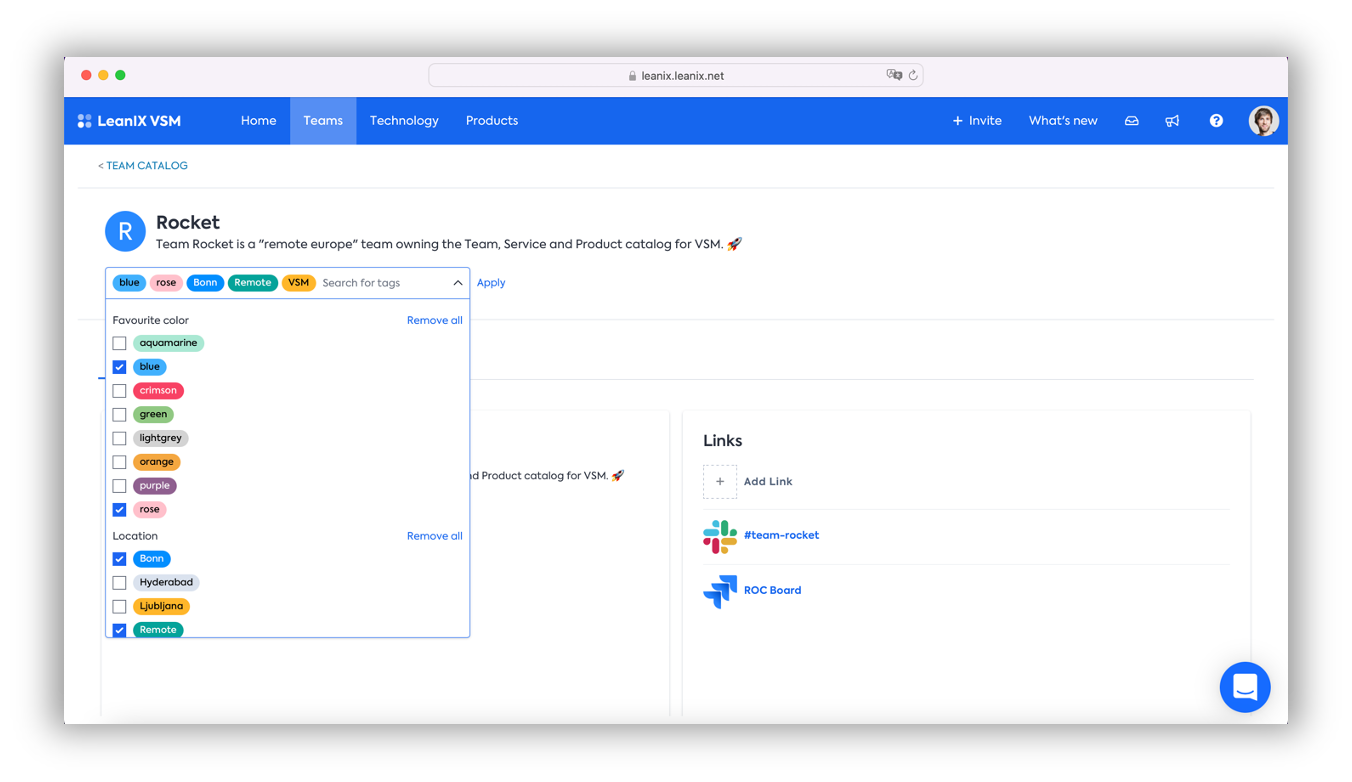The width and height of the screenshot is (1352, 782).
Task: Remove all Location tags
Action: 435,537
